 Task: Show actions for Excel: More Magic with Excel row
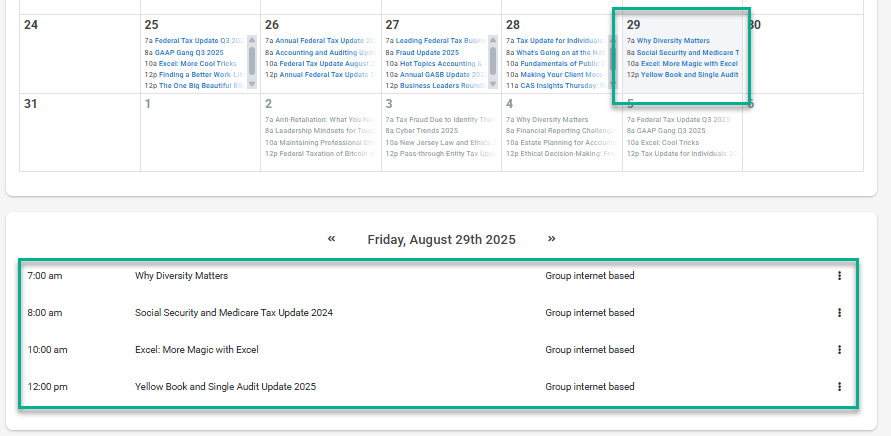pos(839,350)
